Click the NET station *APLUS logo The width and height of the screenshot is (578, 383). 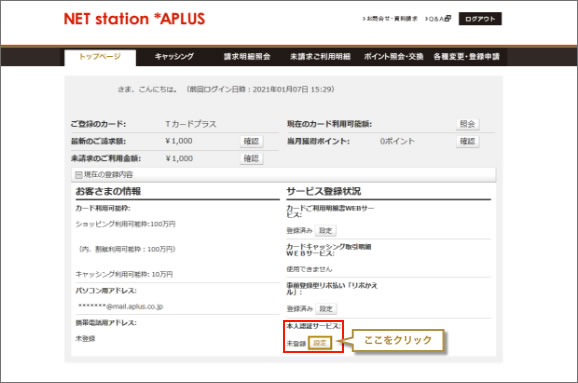[x=134, y=19]
